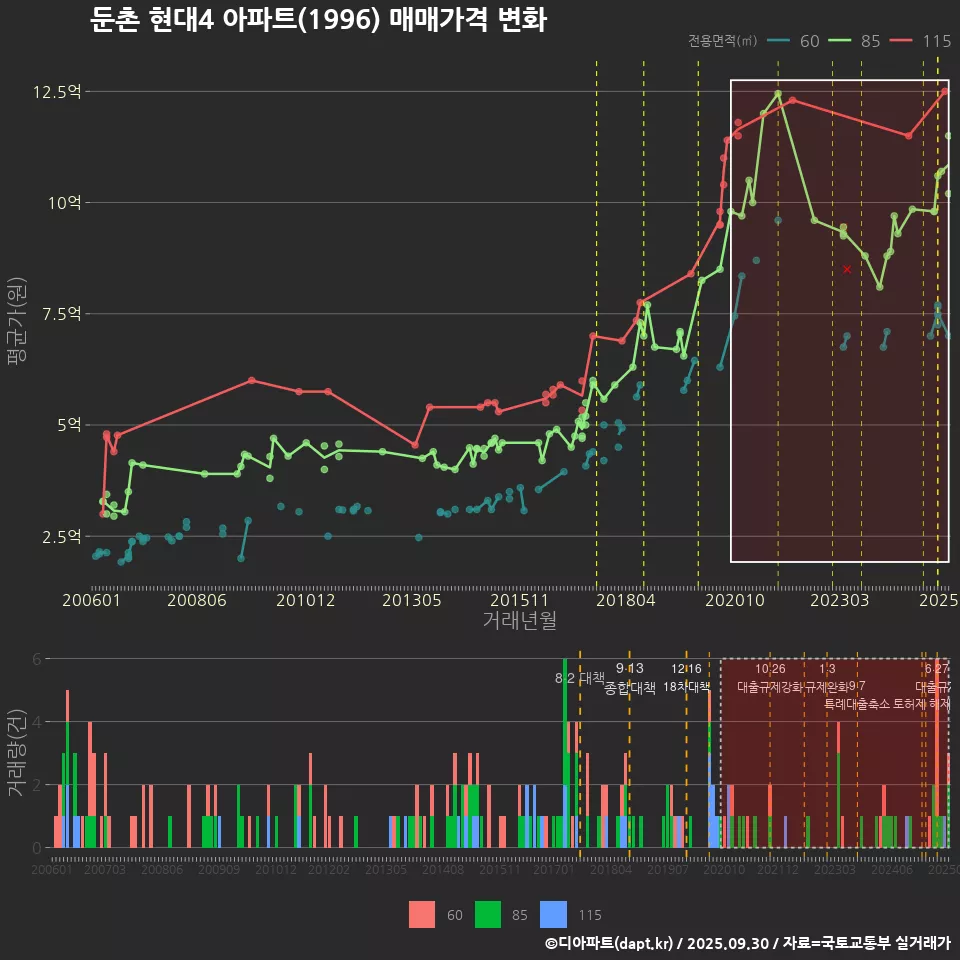960x960 pixels.
Task: Click the chart title 둔촌 현대4 아파트(1996)
Action: tap(318, 20)
